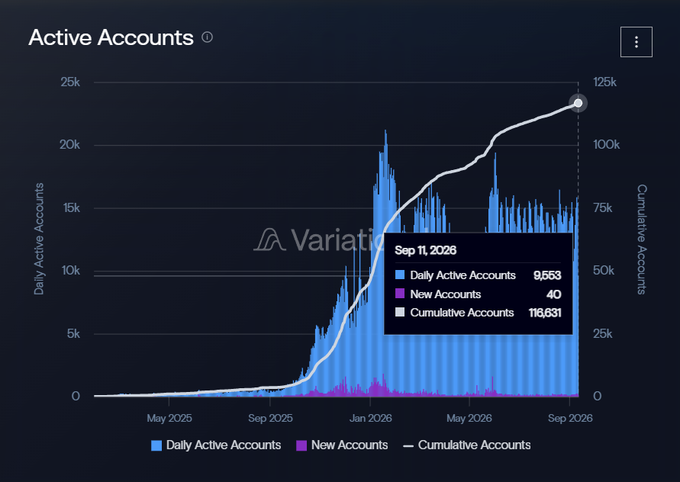
Task: Click the 25k right axis label
Action: [602, 334]
